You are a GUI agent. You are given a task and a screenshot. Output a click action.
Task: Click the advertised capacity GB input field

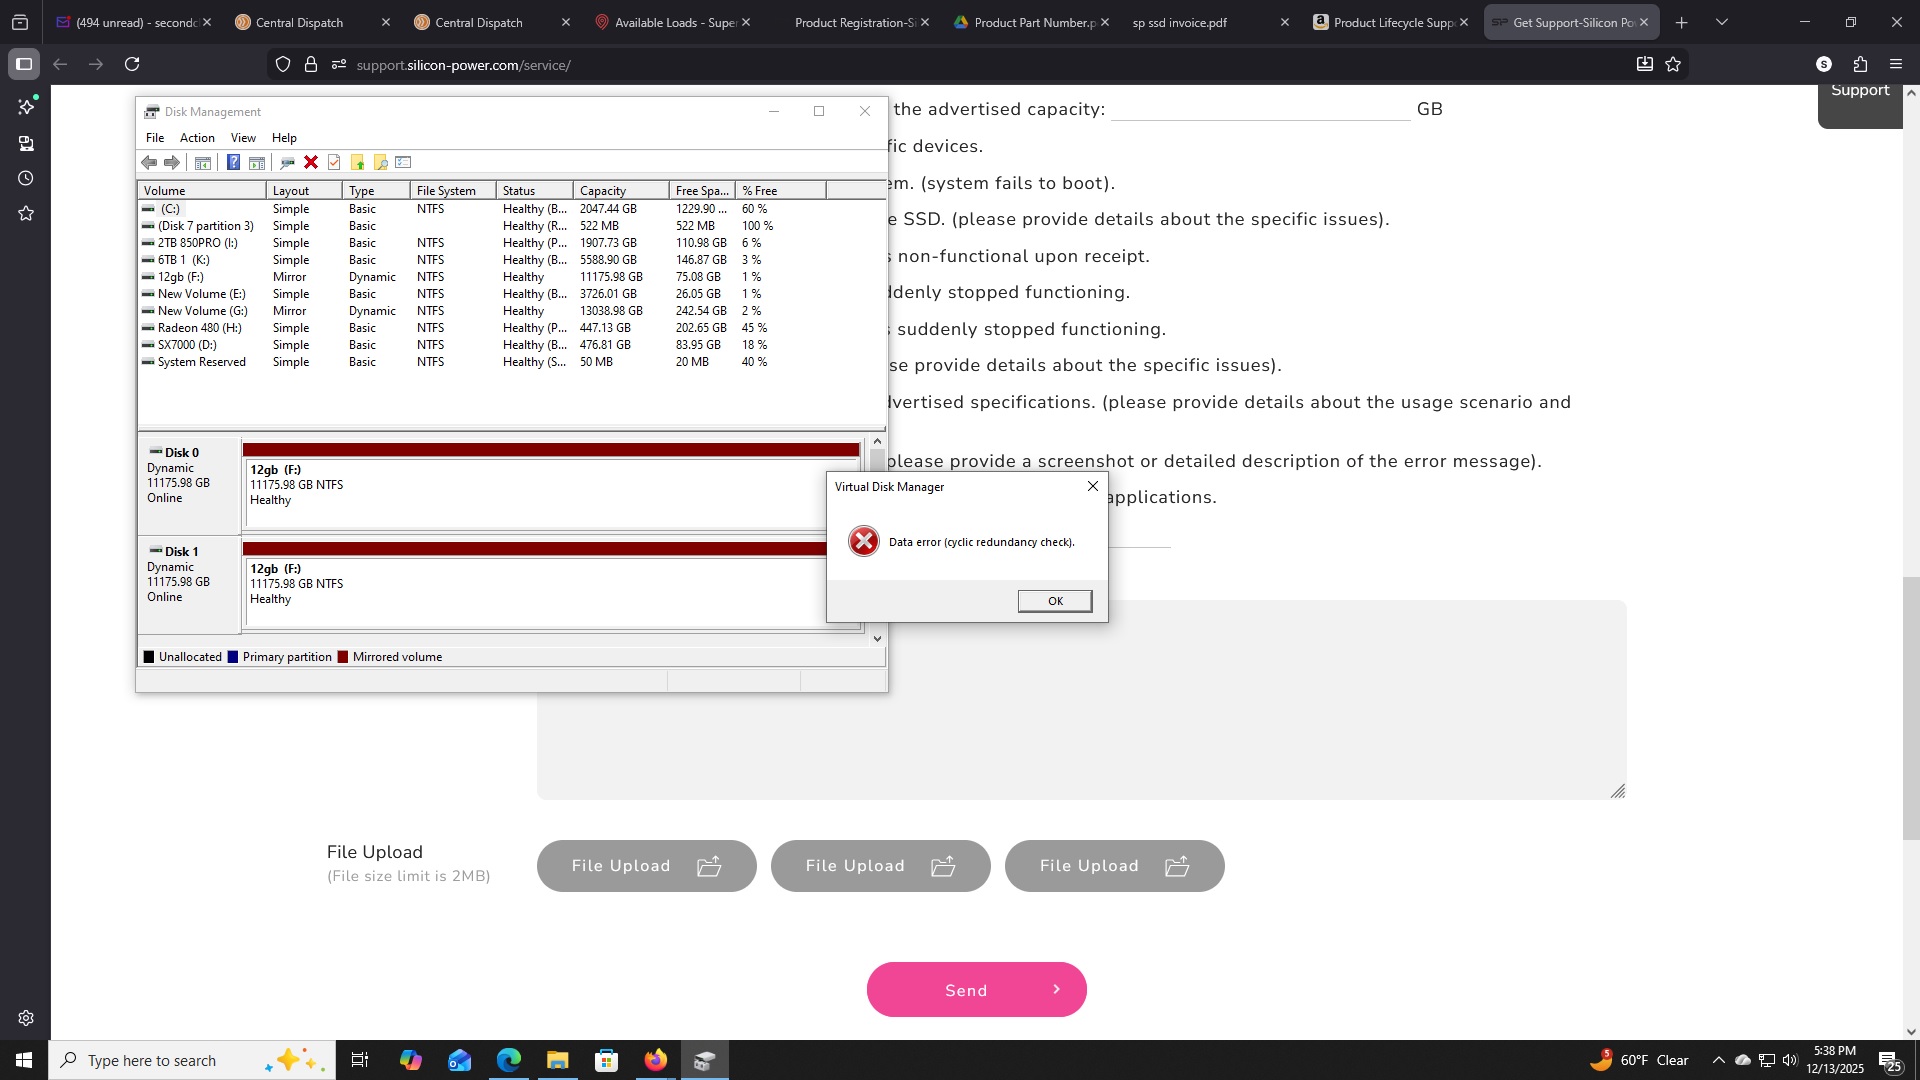1260,109
